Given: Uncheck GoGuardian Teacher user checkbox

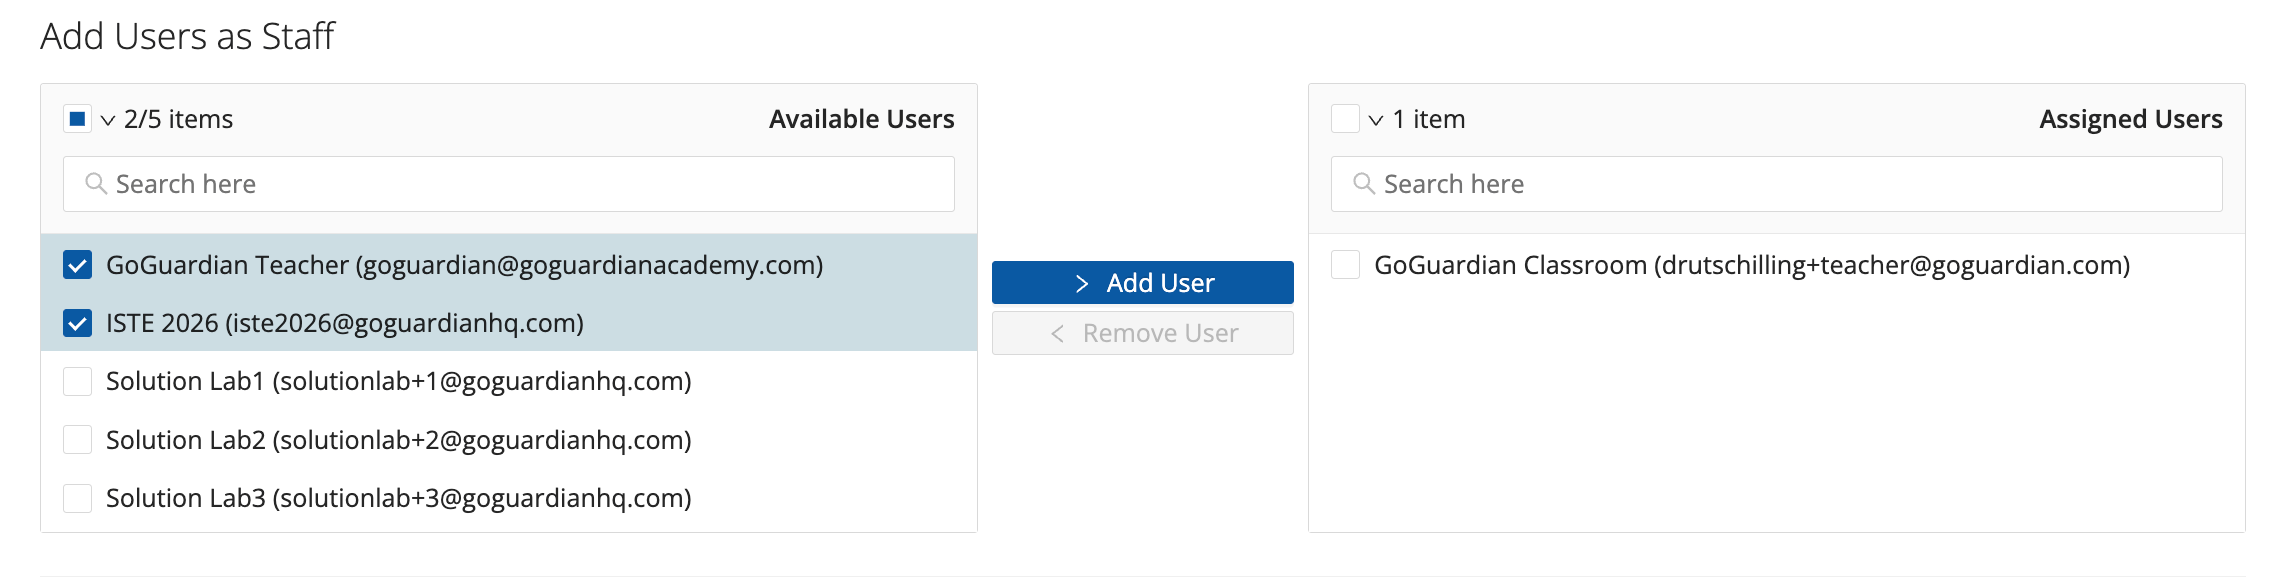Looking at the screenshot, I should pos(77,265).
